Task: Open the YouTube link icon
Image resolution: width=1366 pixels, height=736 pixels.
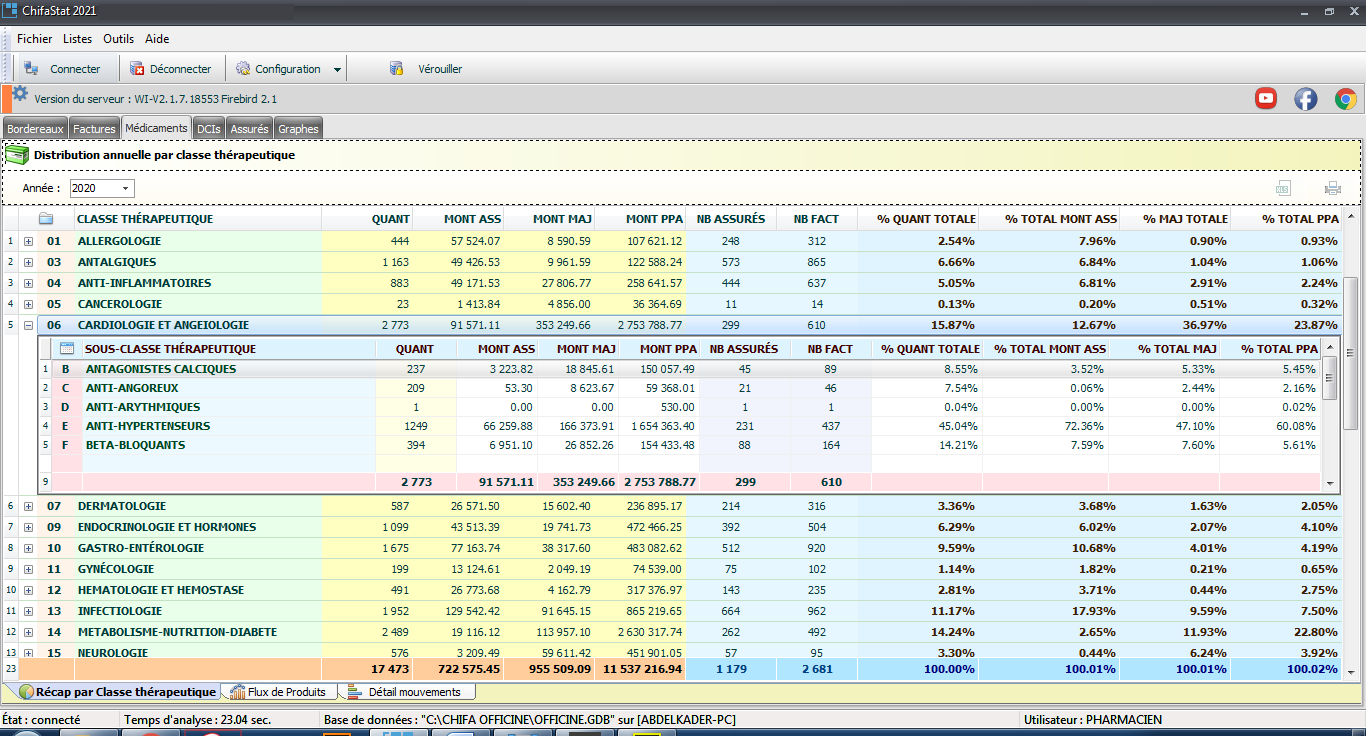Action: pyautogui.click(x=1266, y=98)
